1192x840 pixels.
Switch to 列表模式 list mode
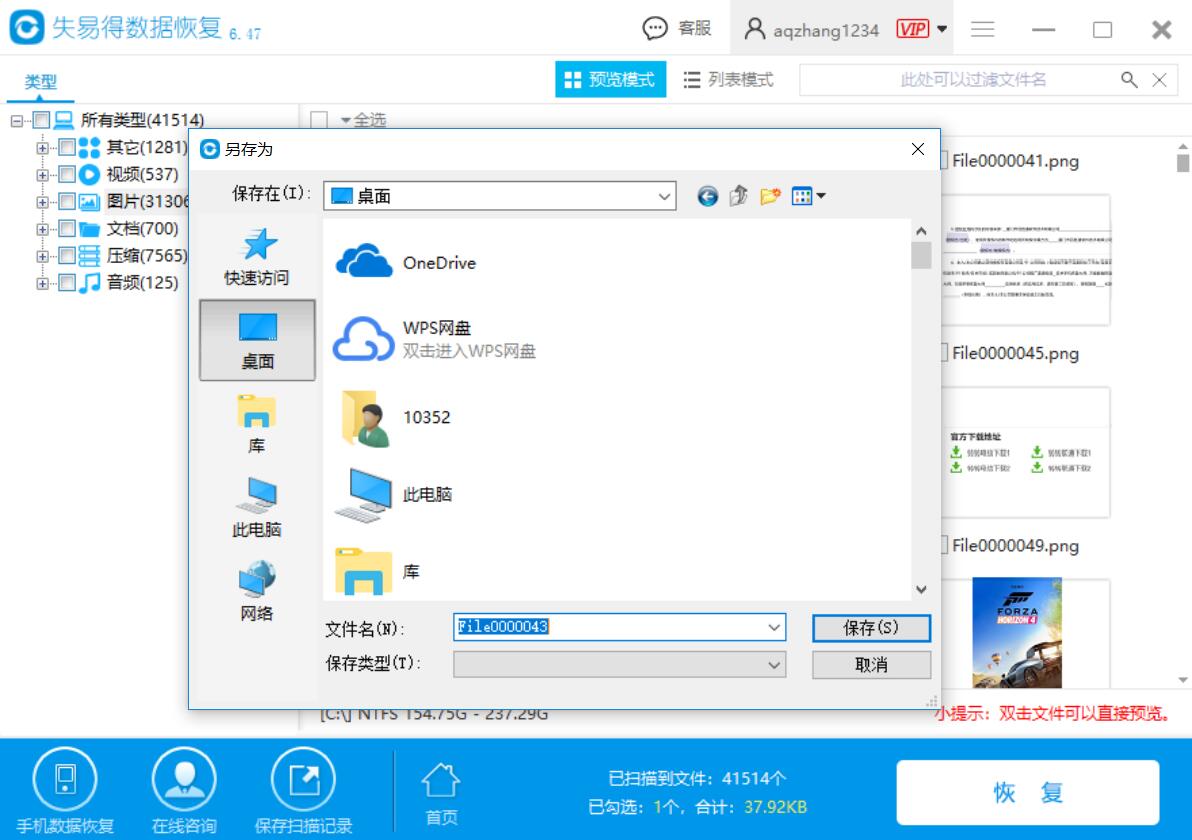728,80
